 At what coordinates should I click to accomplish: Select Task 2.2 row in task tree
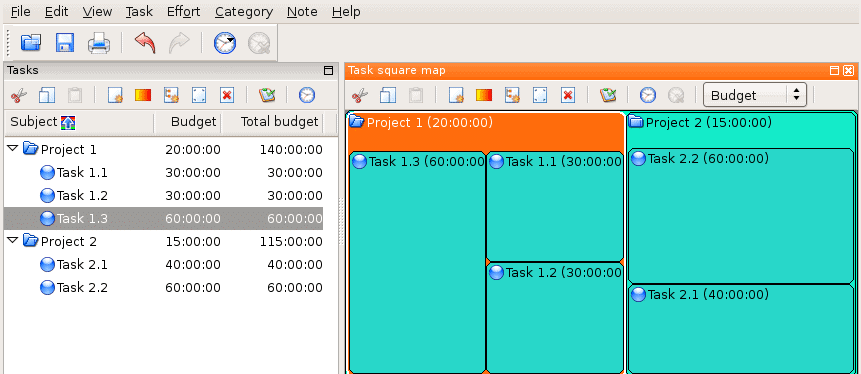(x=164, y=287)
